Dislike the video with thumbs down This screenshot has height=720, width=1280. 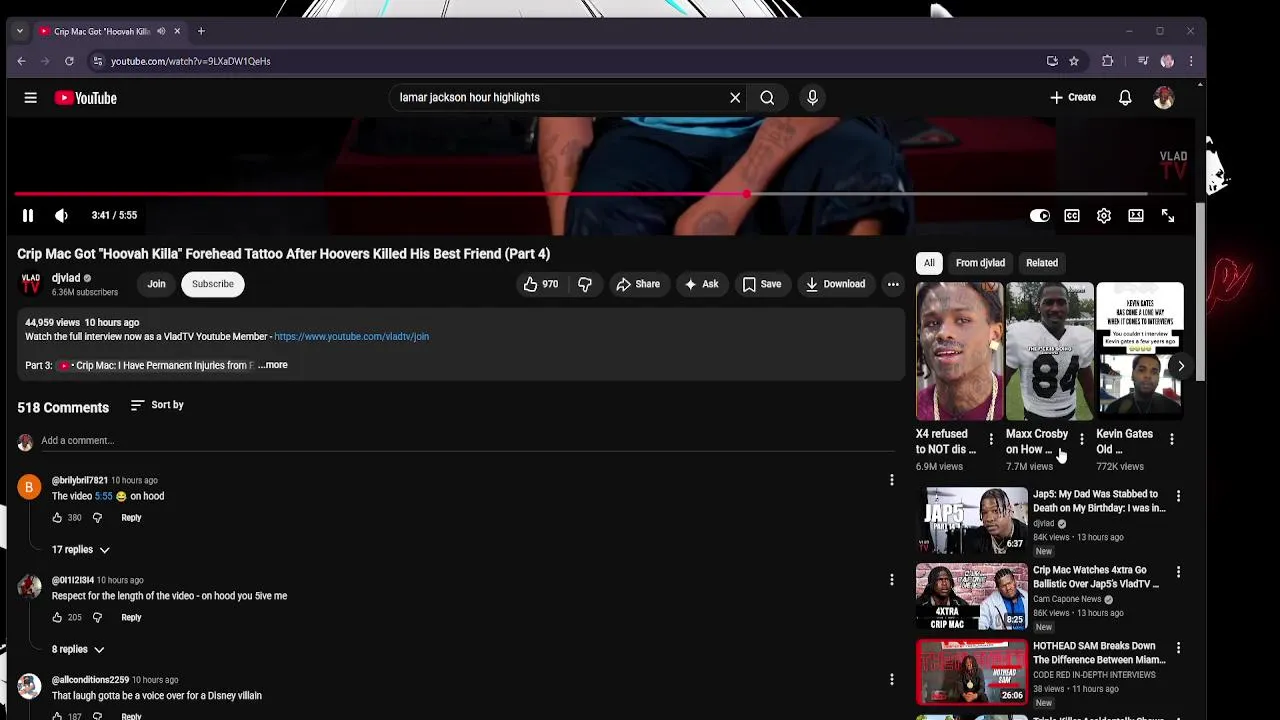tap(585, 284)
